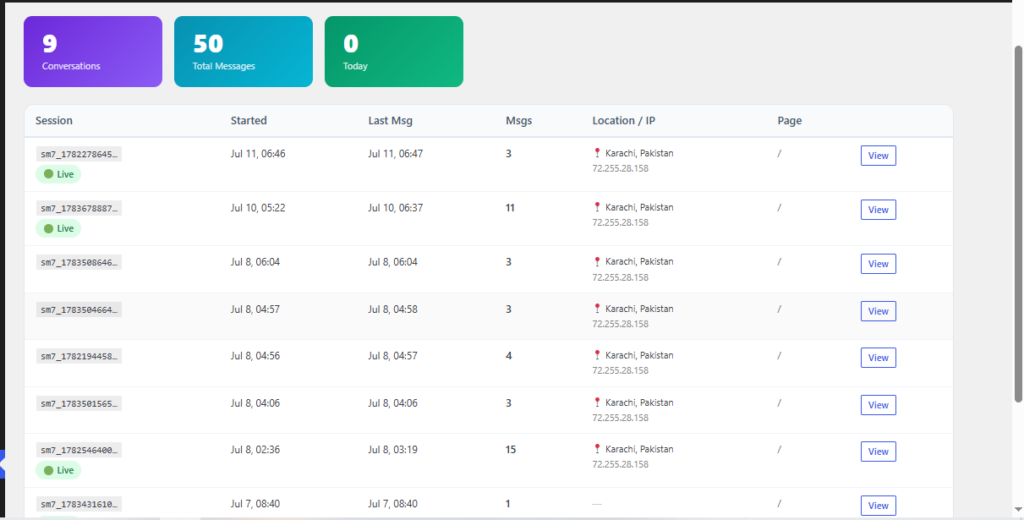Click blue arrow tab at left edge
The width and height of the screenshot is (1024, 520).
(3, 464)
